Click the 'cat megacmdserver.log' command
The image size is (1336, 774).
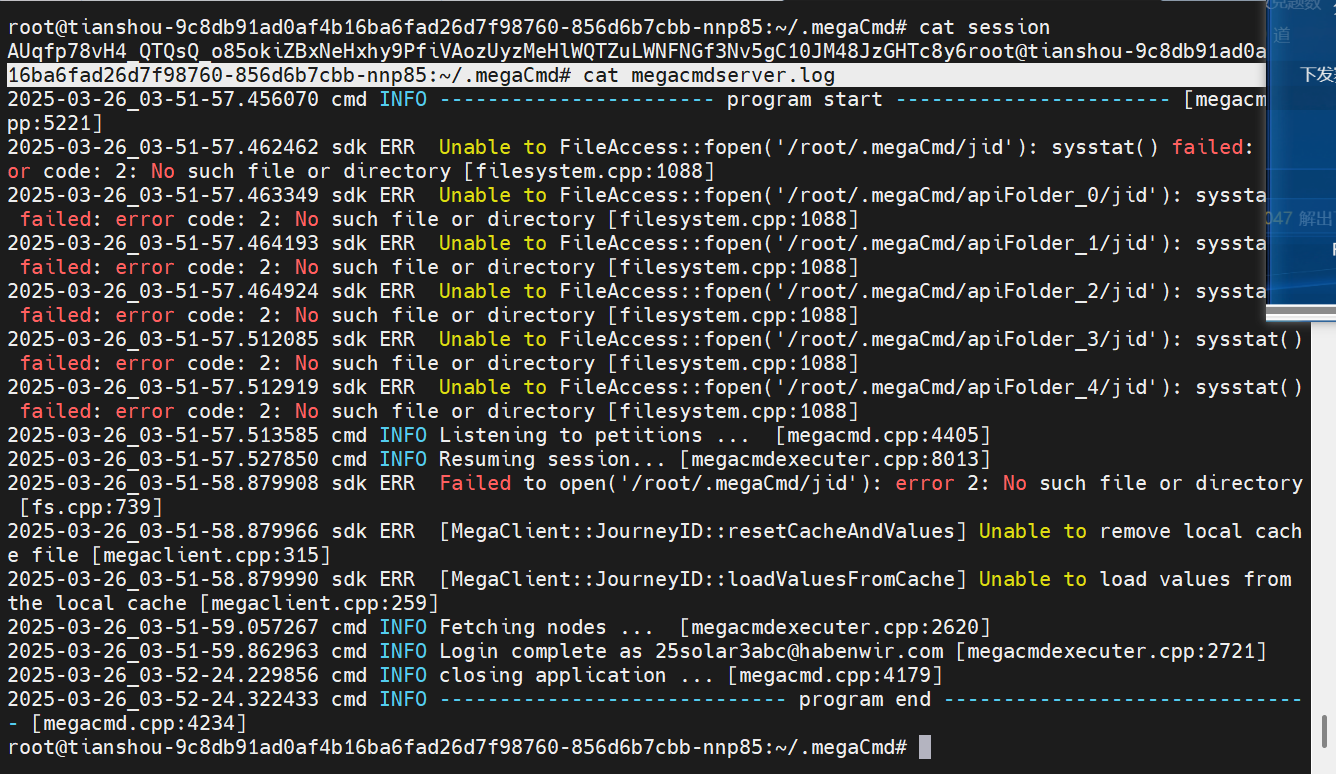click(708, 75)
